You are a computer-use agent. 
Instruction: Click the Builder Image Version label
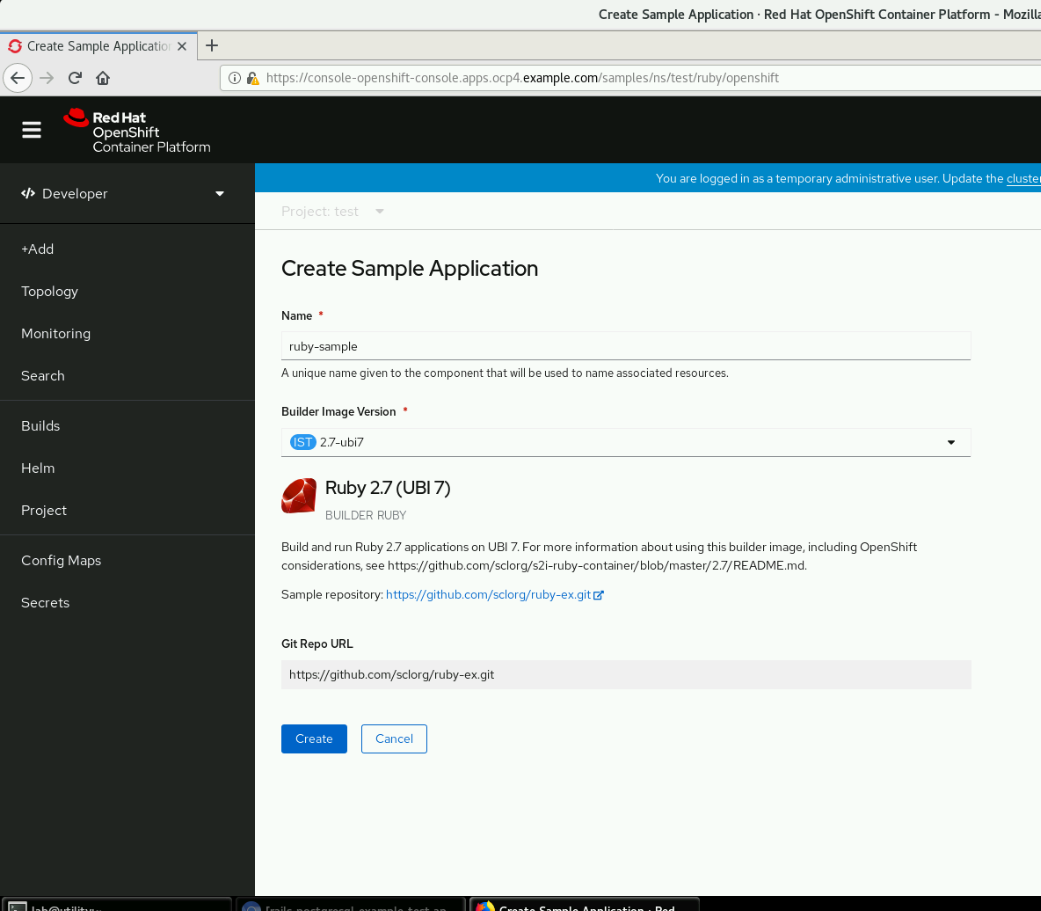tap(339, 412)
